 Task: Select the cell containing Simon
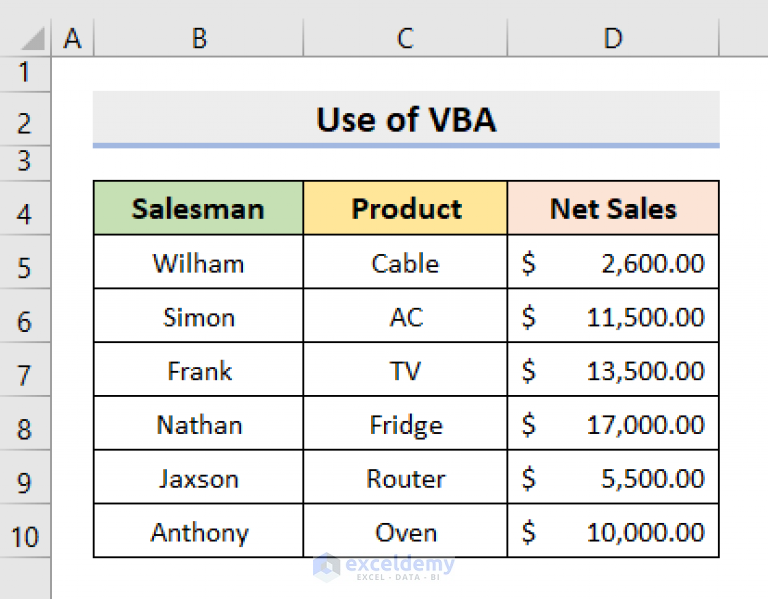(198, 316)
